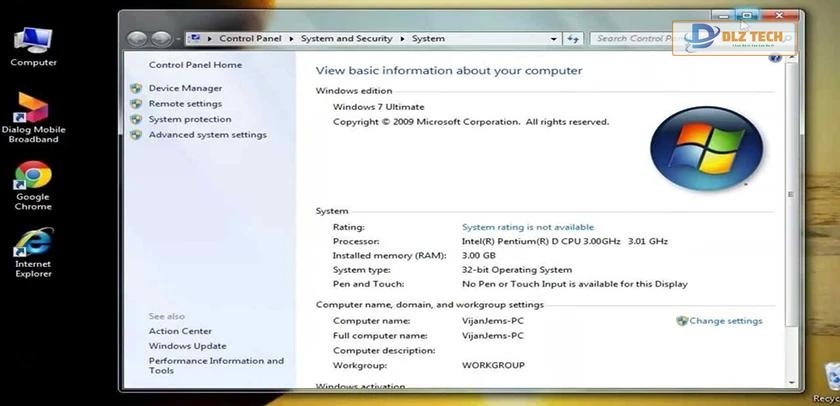Screen dimensions: 840x406
Task: Open Remote settings link
Action: [185, 104]
